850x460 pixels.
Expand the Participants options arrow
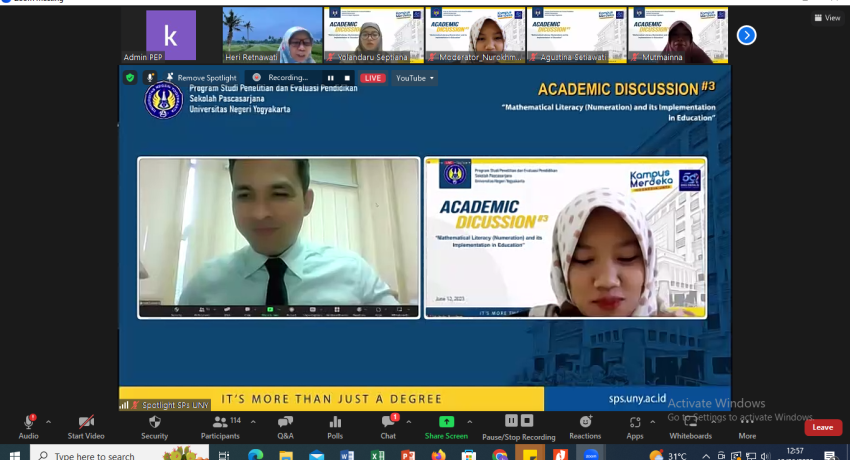[253, 422]
